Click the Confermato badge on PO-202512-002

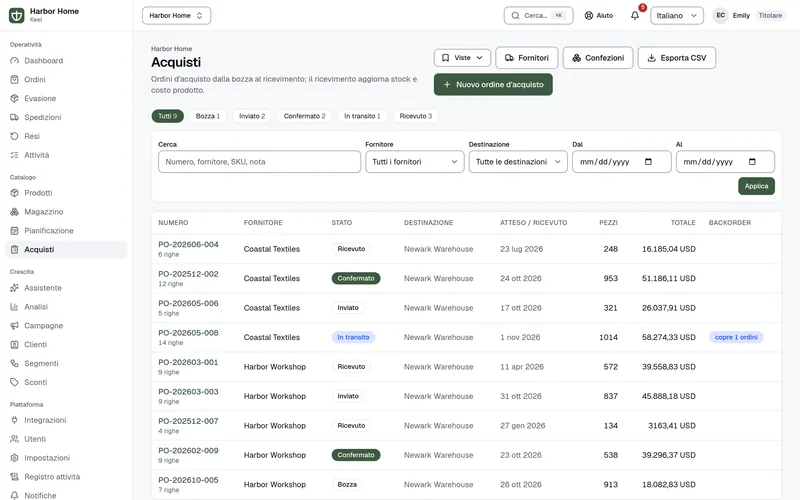coord(356,279)
